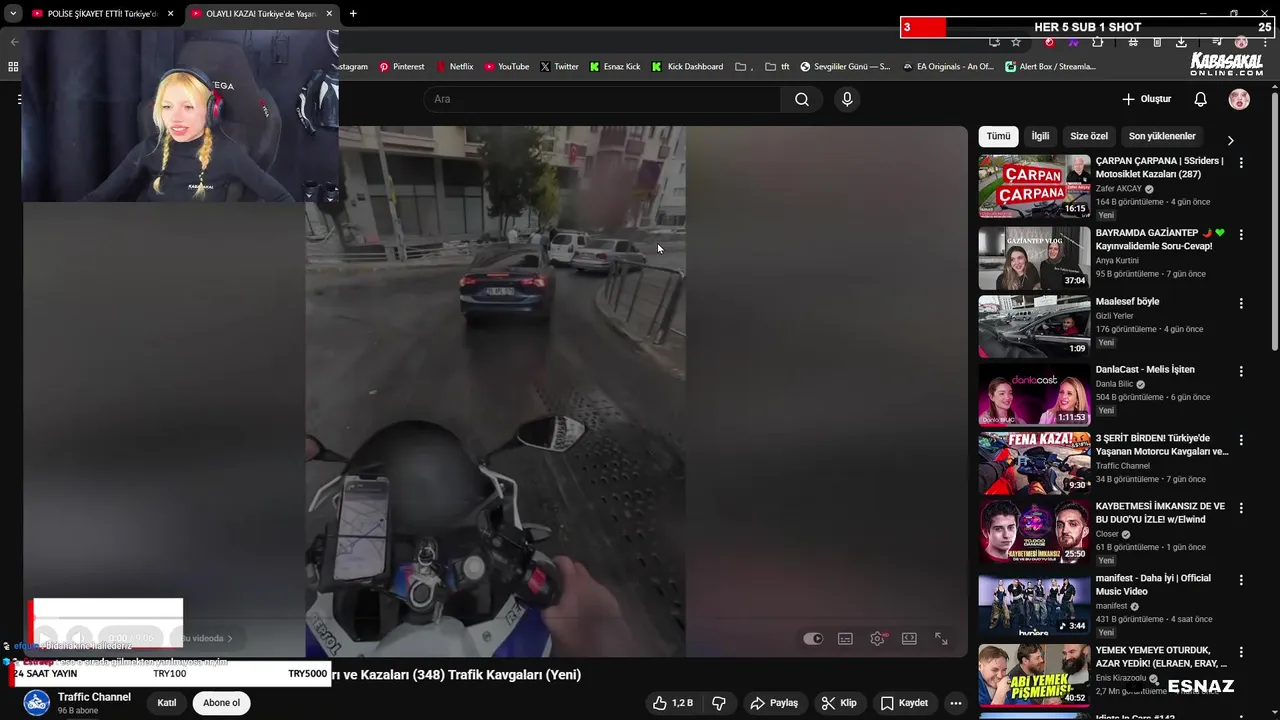Open options for BAYRAMDA GAZİANTEP video
The width and height of the screenshot is (1280, 720).
[x=1241, y=234]
